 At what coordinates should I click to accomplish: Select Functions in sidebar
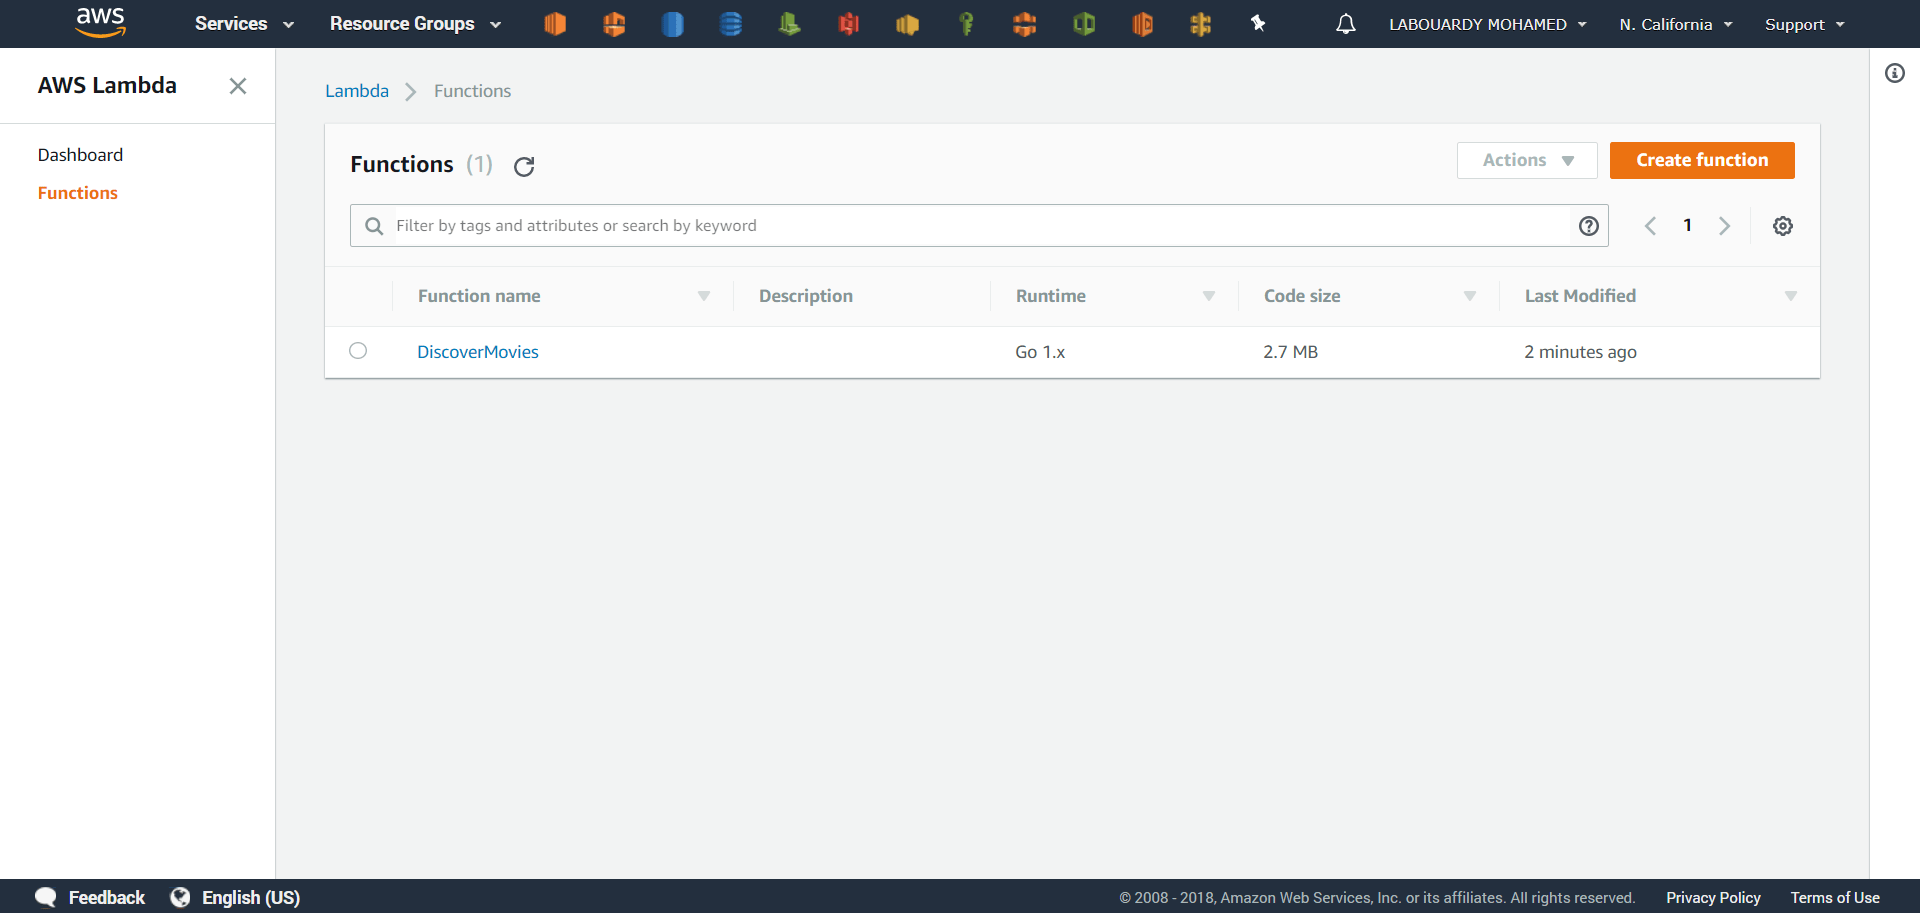78,193
